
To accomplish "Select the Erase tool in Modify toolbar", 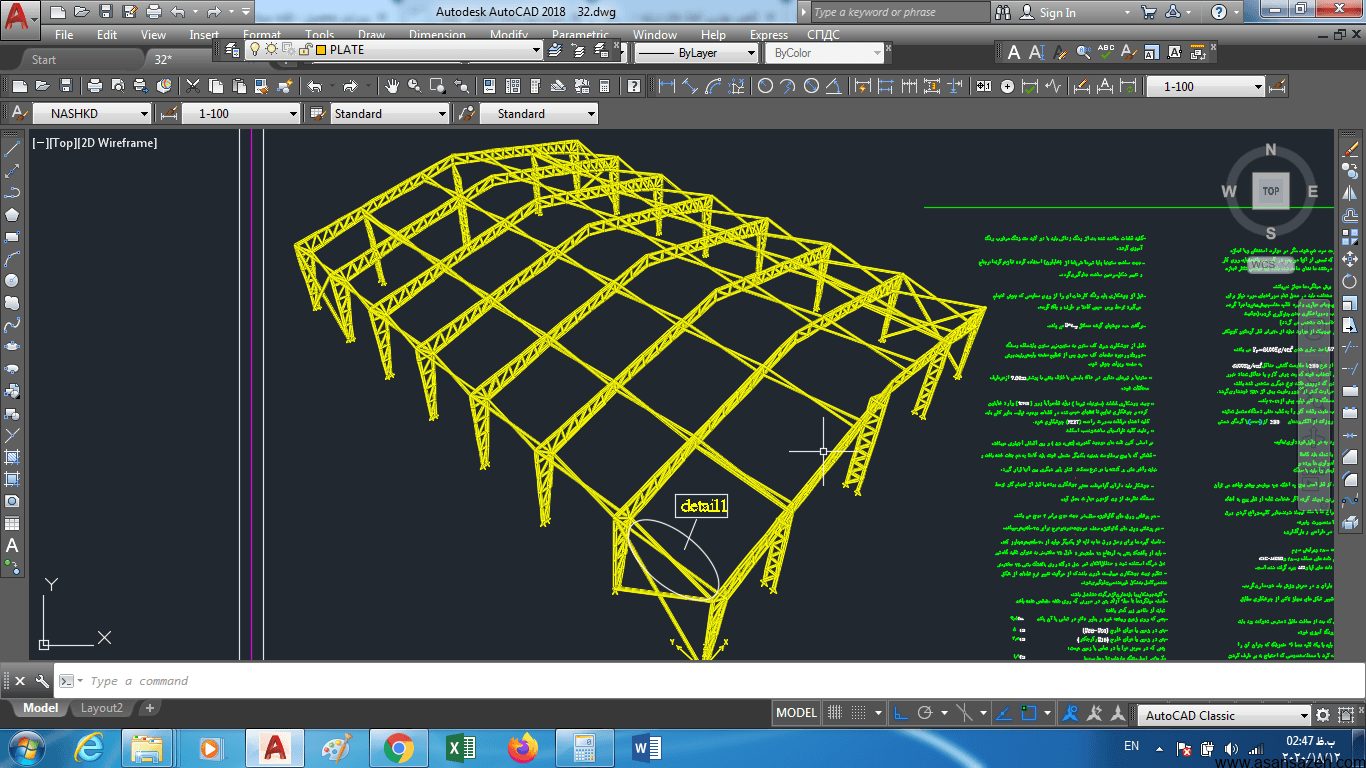I will 1351,150.
